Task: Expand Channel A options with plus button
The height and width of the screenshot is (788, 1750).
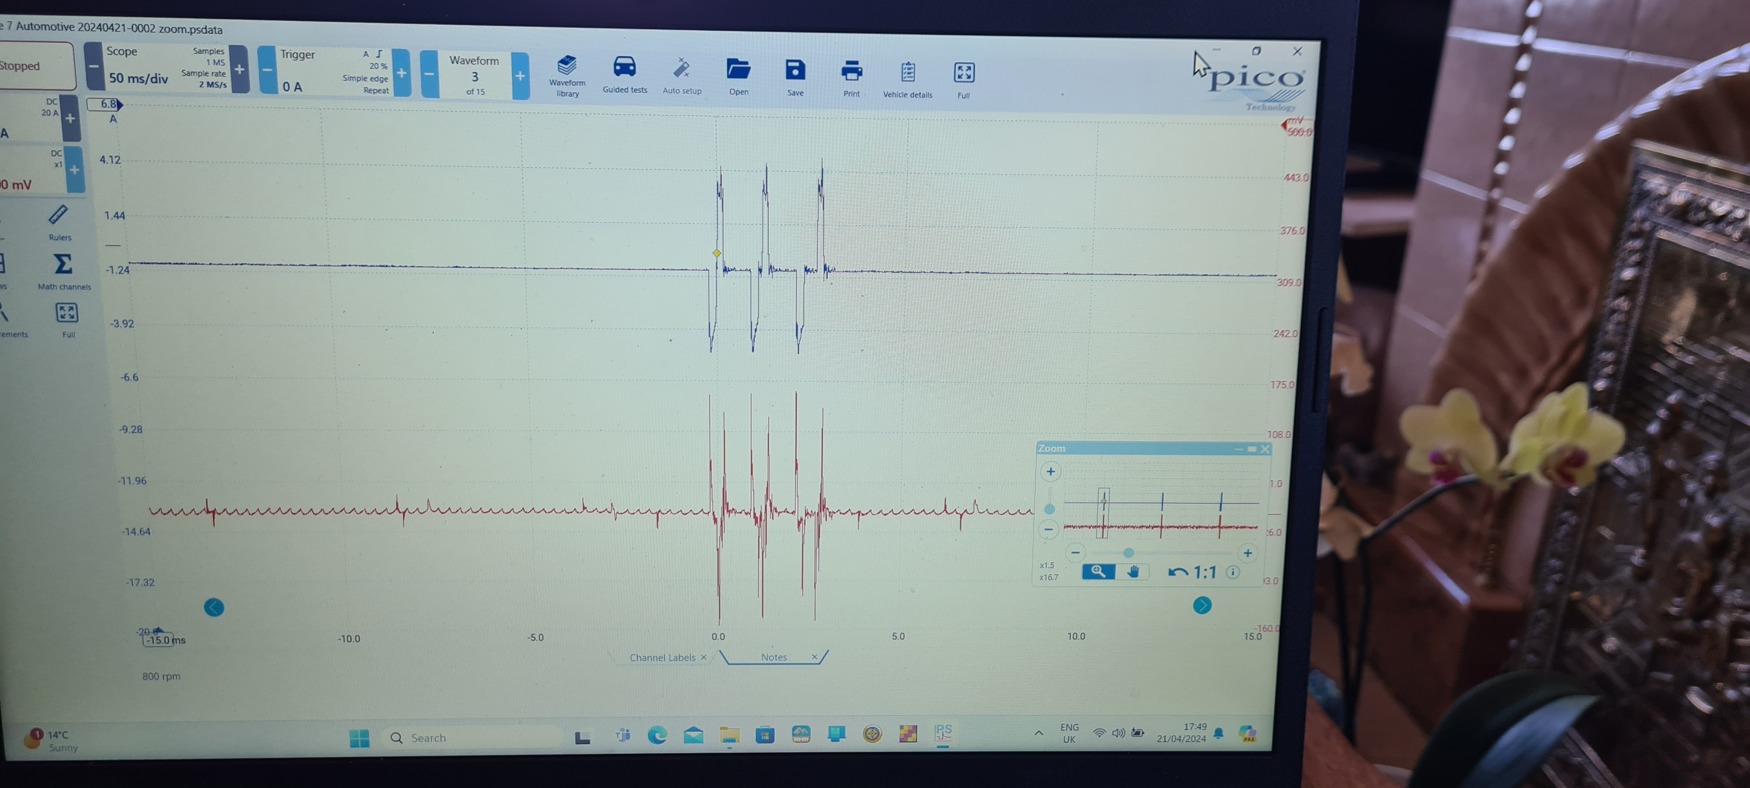Action: point(70,118)
